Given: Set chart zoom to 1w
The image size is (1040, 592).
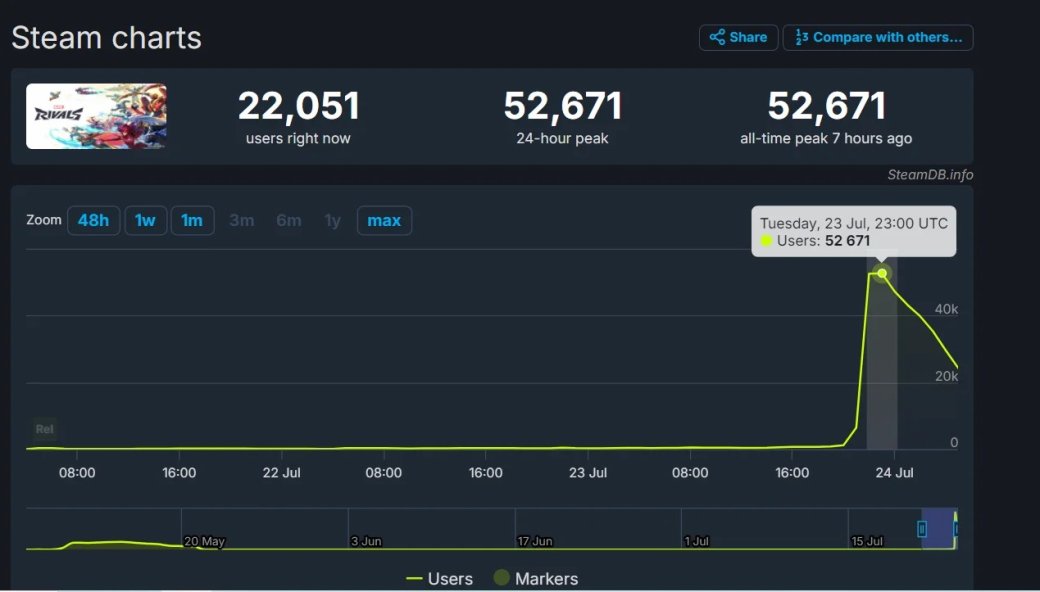Looking at the screenshot, I should (145, 221).
